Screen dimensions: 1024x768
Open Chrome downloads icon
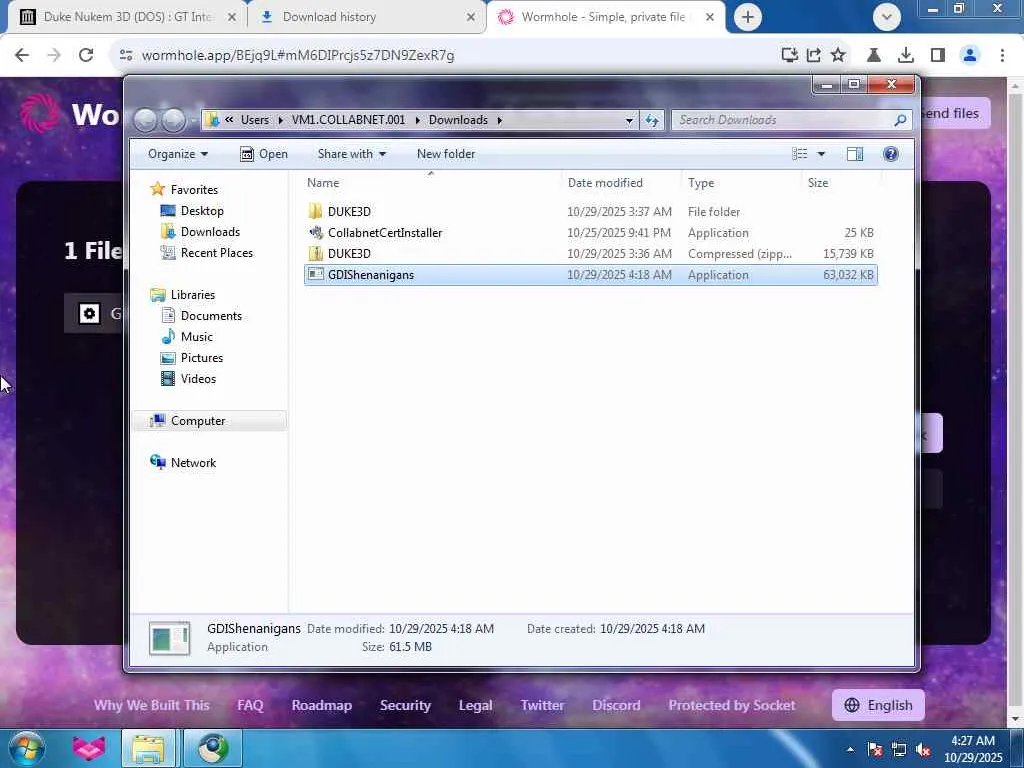905,55
